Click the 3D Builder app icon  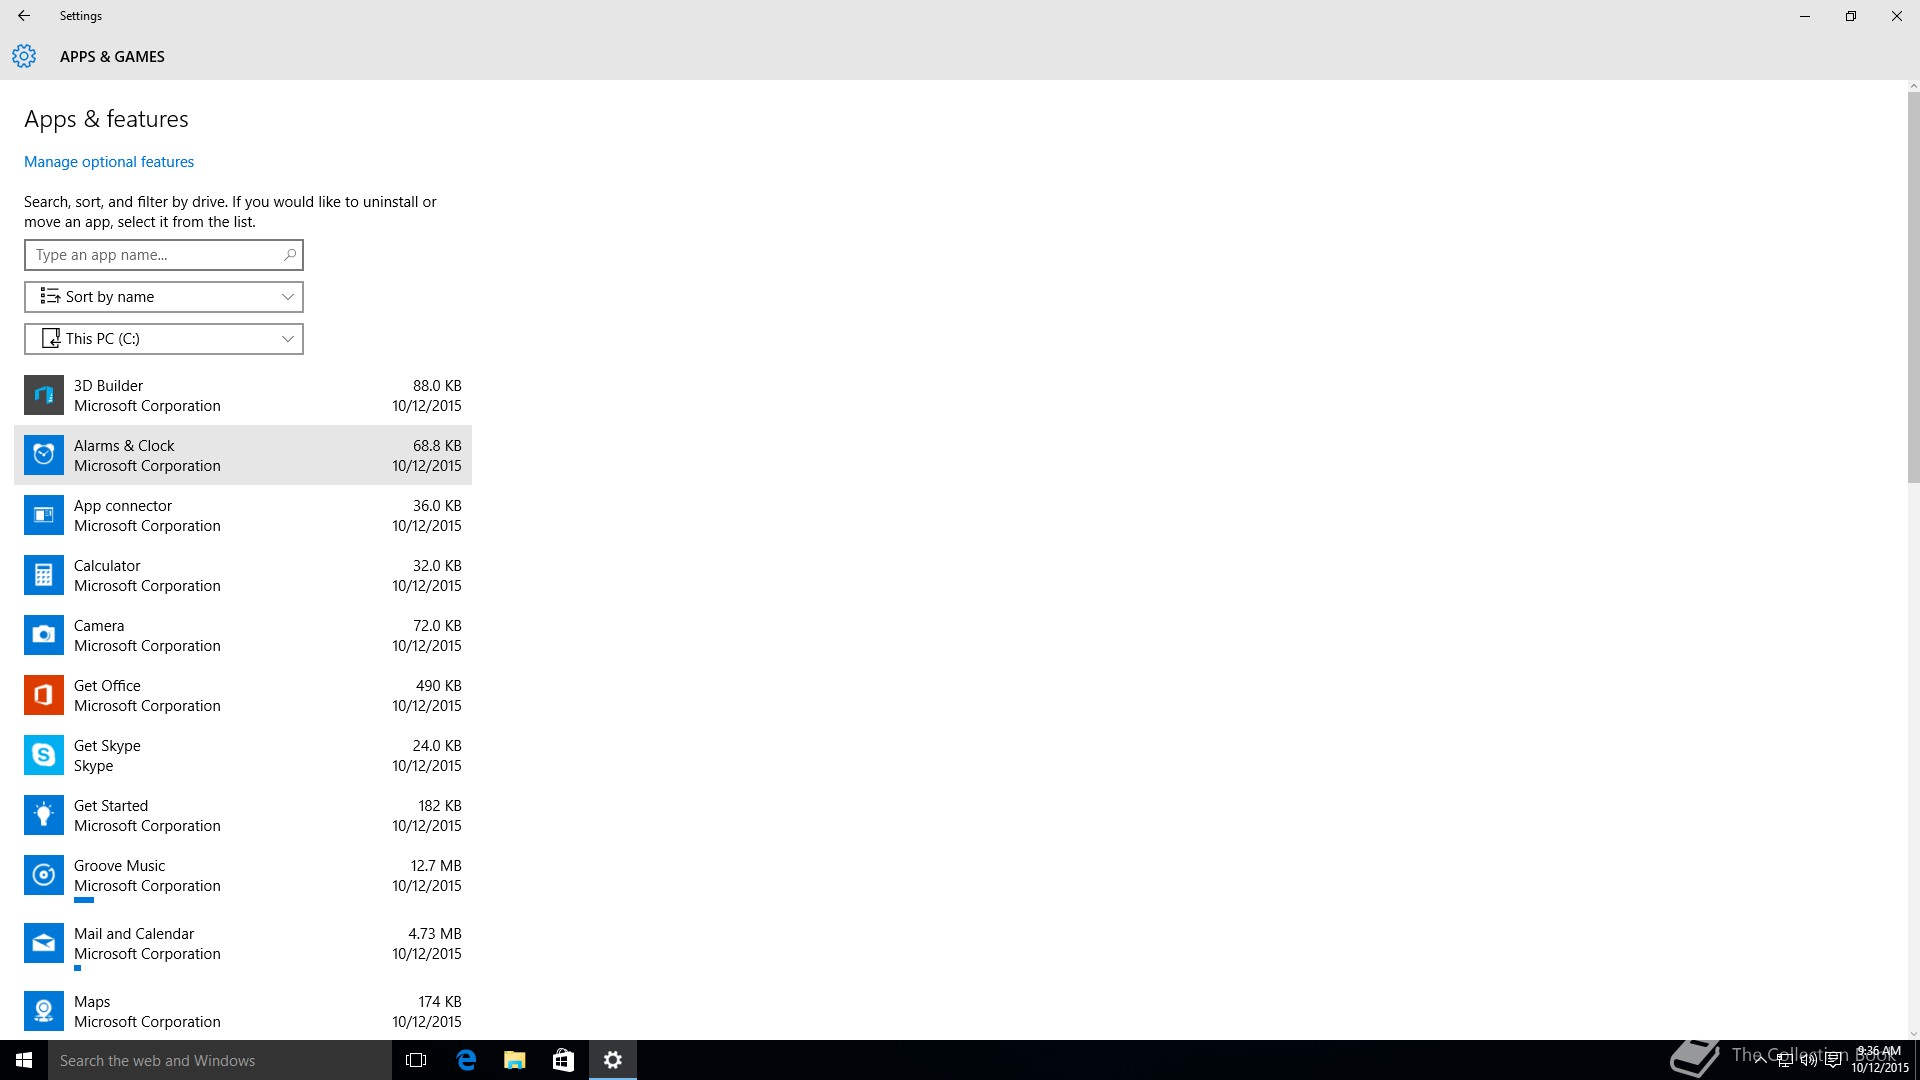click(44, 395)
